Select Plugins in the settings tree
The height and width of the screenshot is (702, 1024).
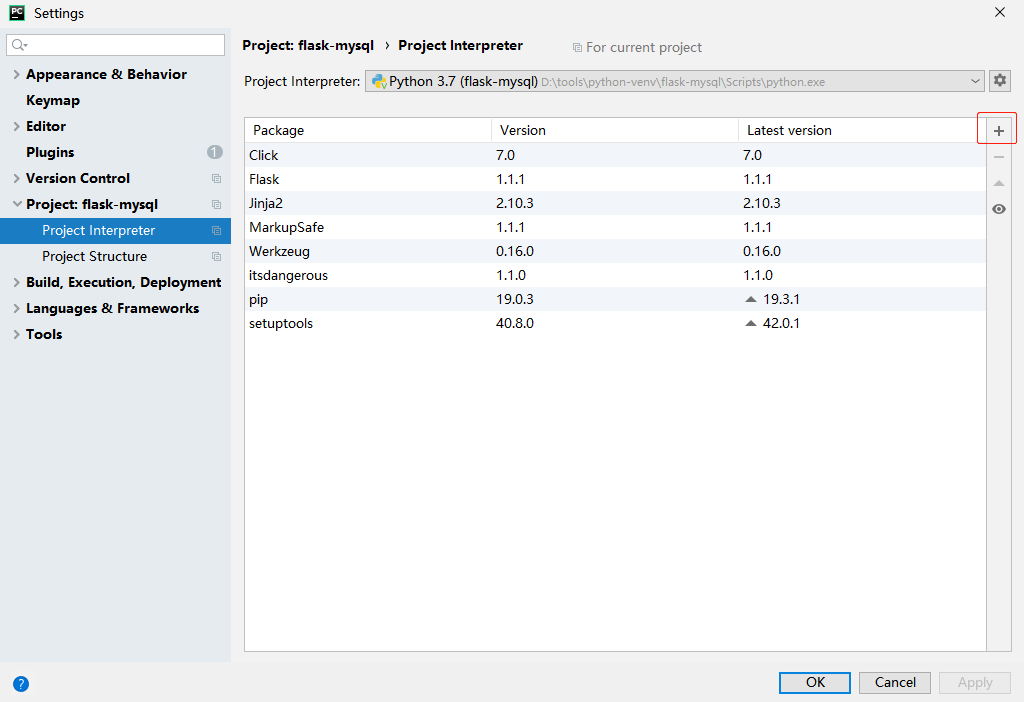(50, 152)
